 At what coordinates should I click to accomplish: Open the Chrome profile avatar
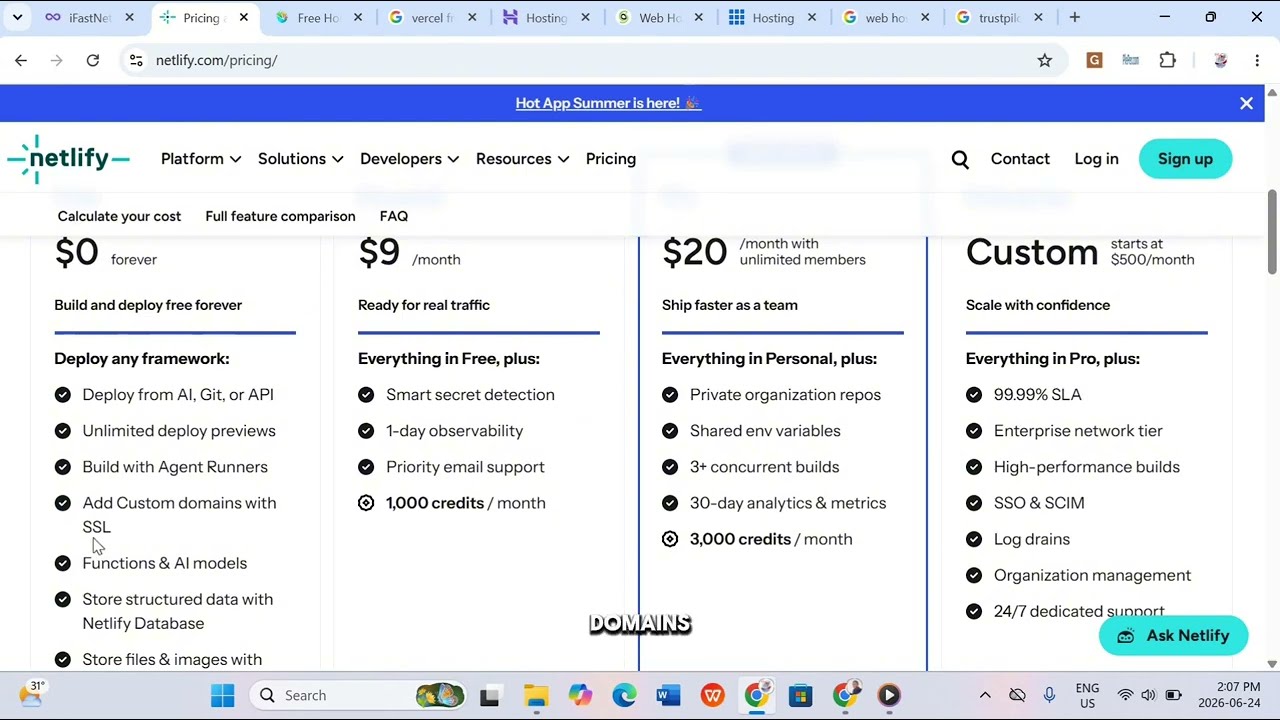coord(1220,60)
